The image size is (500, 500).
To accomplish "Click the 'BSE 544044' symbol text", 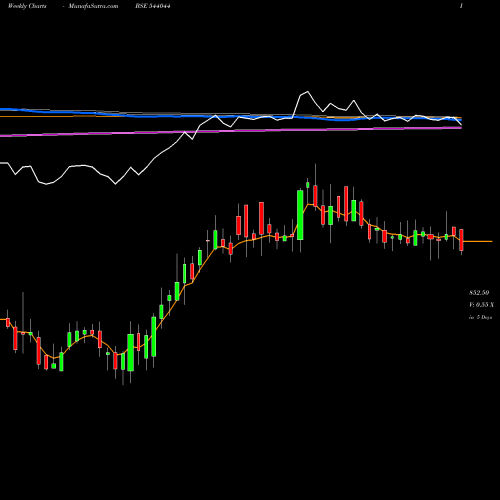I will [153, 6].
